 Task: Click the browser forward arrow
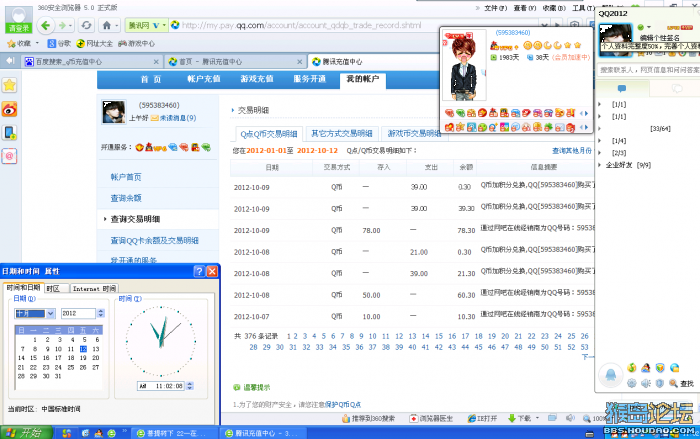[62, 25]
